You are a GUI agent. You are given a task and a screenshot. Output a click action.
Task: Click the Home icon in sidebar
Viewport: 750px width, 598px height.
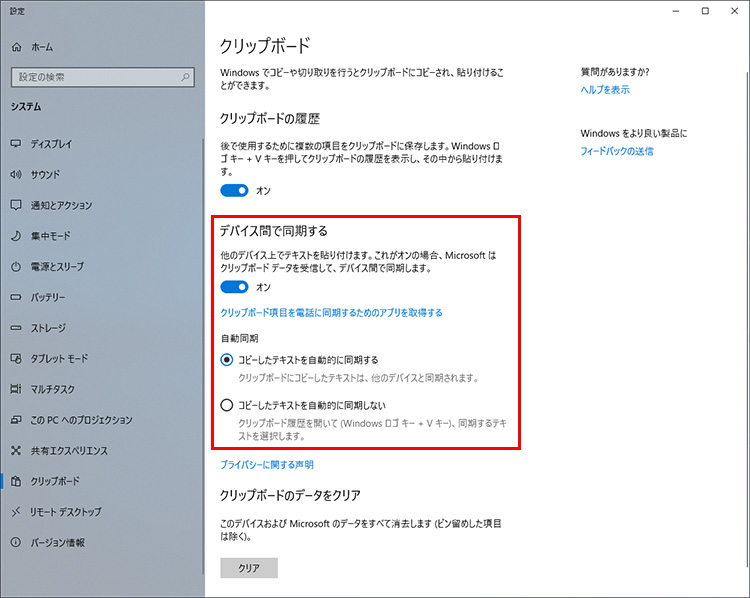[16, 47]
